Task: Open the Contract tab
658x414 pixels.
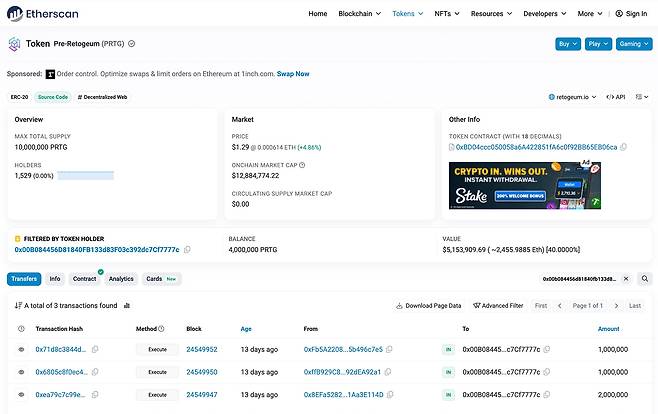Action: [85, 279]
